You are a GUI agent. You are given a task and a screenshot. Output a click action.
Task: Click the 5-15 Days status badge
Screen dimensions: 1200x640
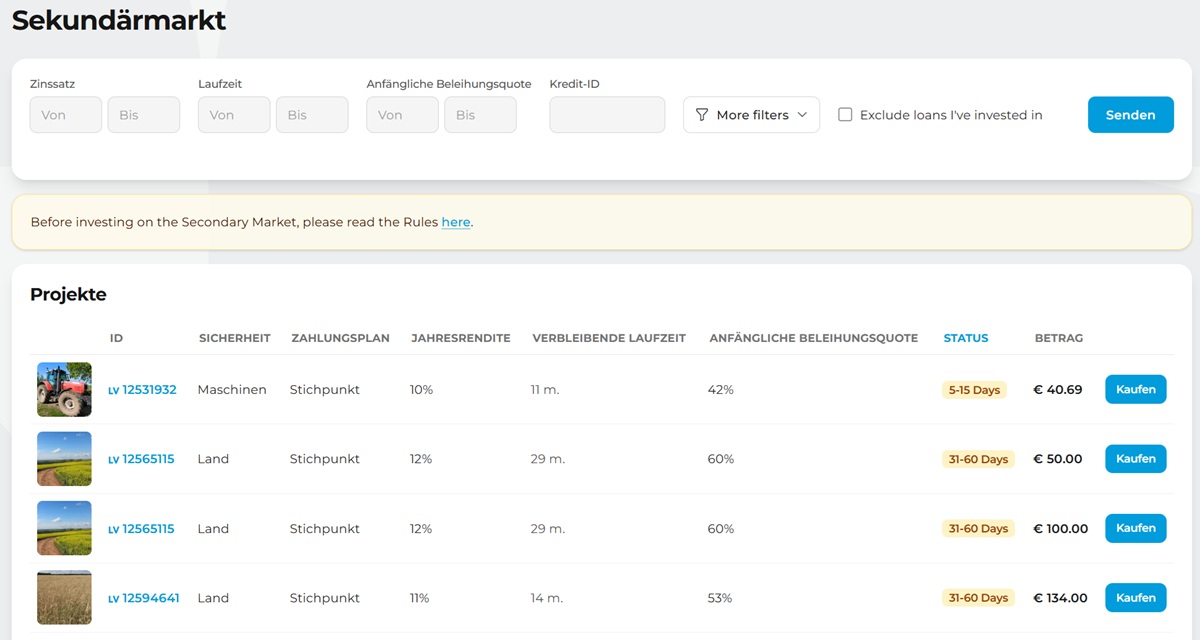click(975, 390)
